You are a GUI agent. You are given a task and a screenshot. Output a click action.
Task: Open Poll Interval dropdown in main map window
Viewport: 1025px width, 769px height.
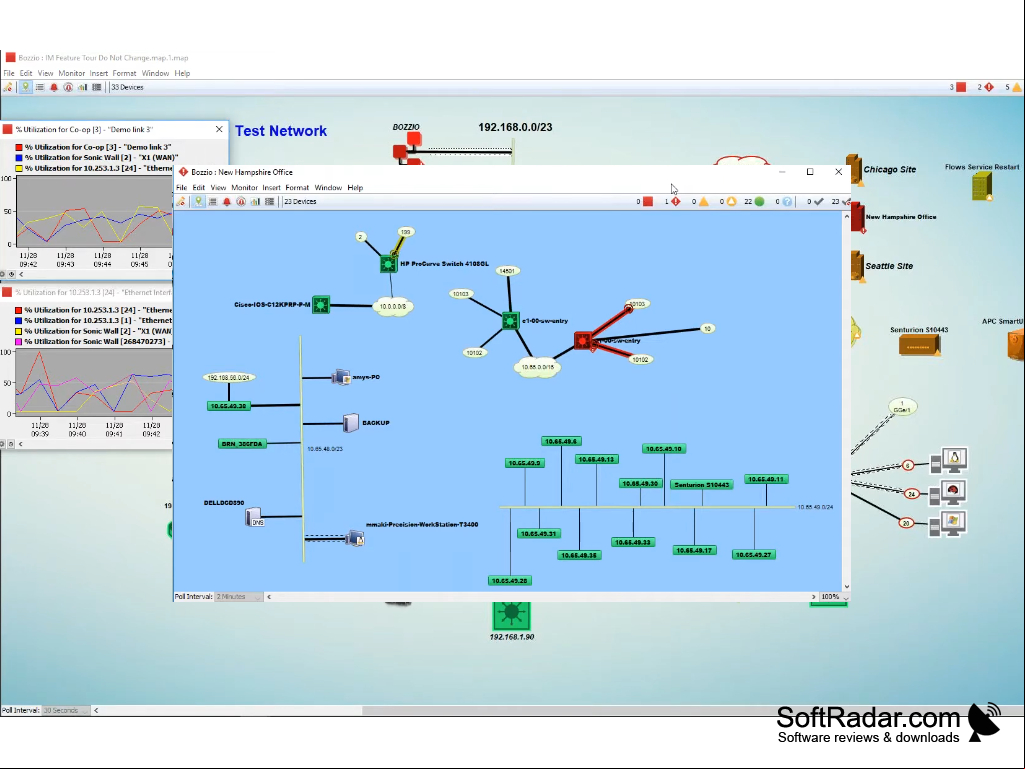pos(65,710)
